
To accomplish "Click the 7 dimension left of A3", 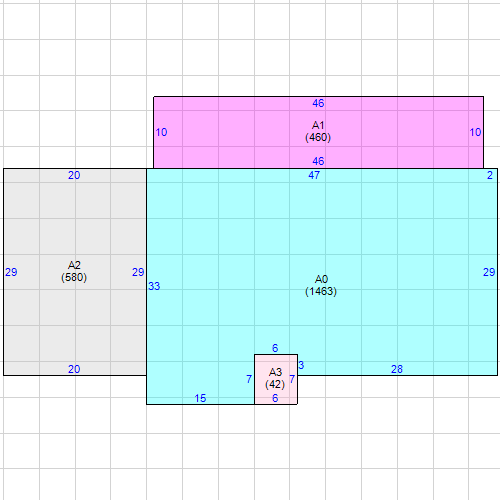I will [249, 379].
